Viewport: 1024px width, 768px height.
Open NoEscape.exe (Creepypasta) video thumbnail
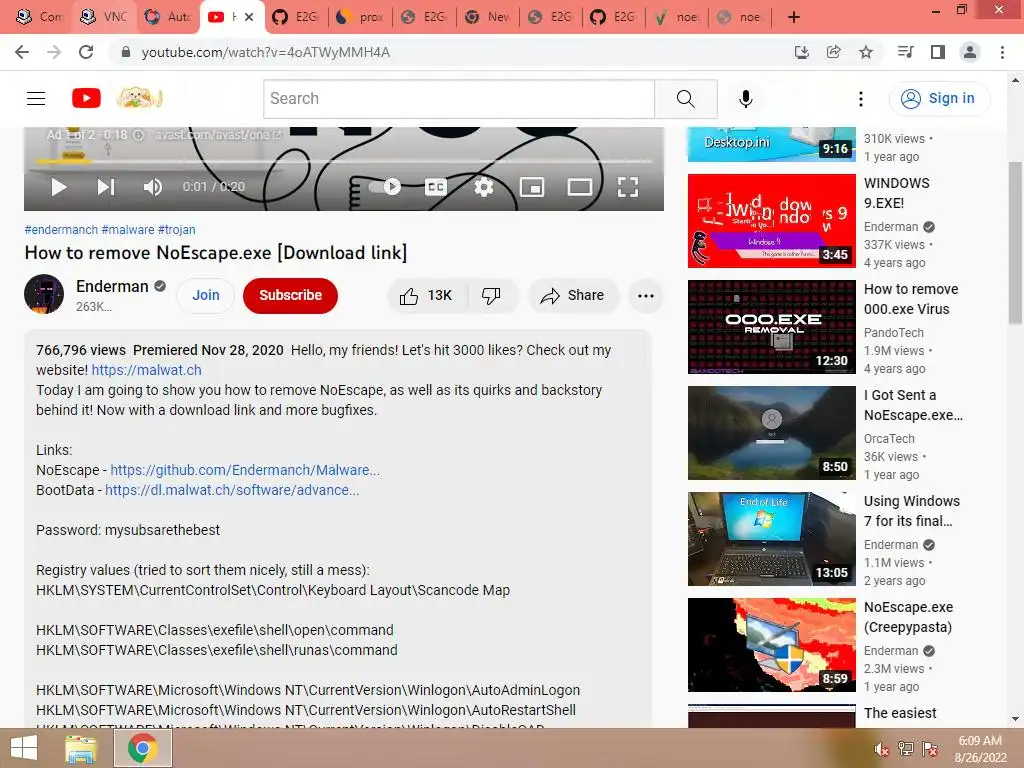click(771, 645)
